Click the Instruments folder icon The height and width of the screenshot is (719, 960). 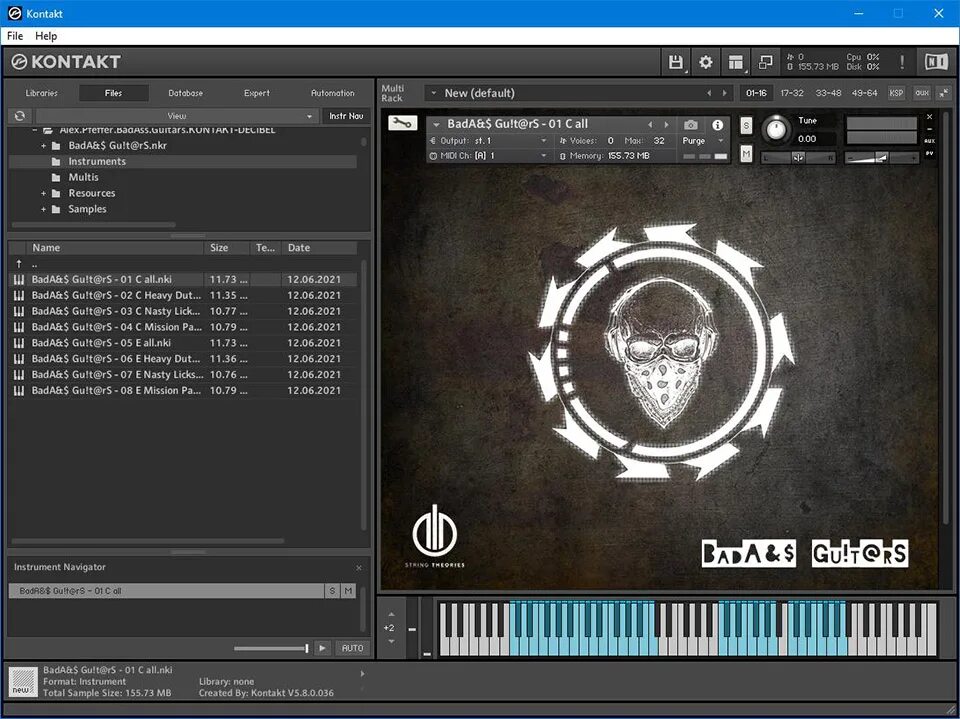tap(56, 162)
